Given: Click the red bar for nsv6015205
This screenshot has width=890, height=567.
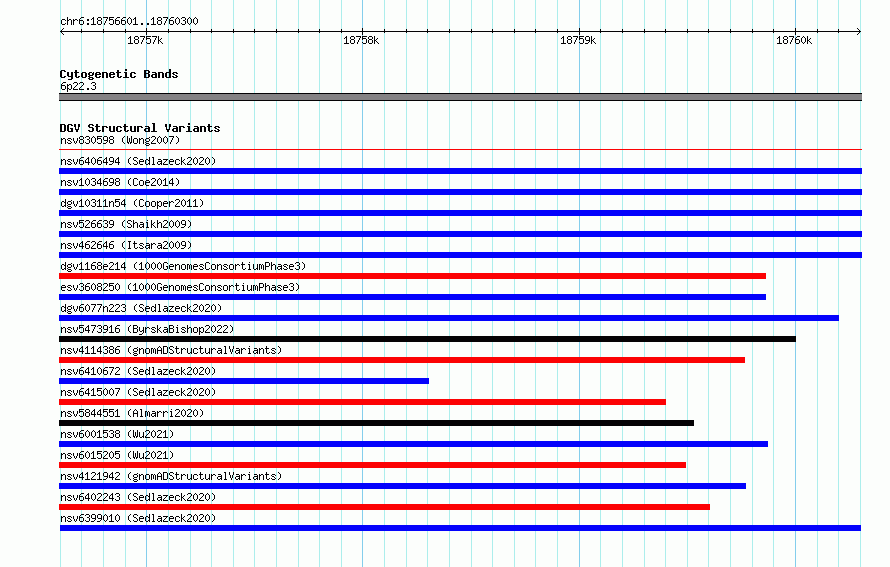Looking at the screenshot, I should pos(372,465).
